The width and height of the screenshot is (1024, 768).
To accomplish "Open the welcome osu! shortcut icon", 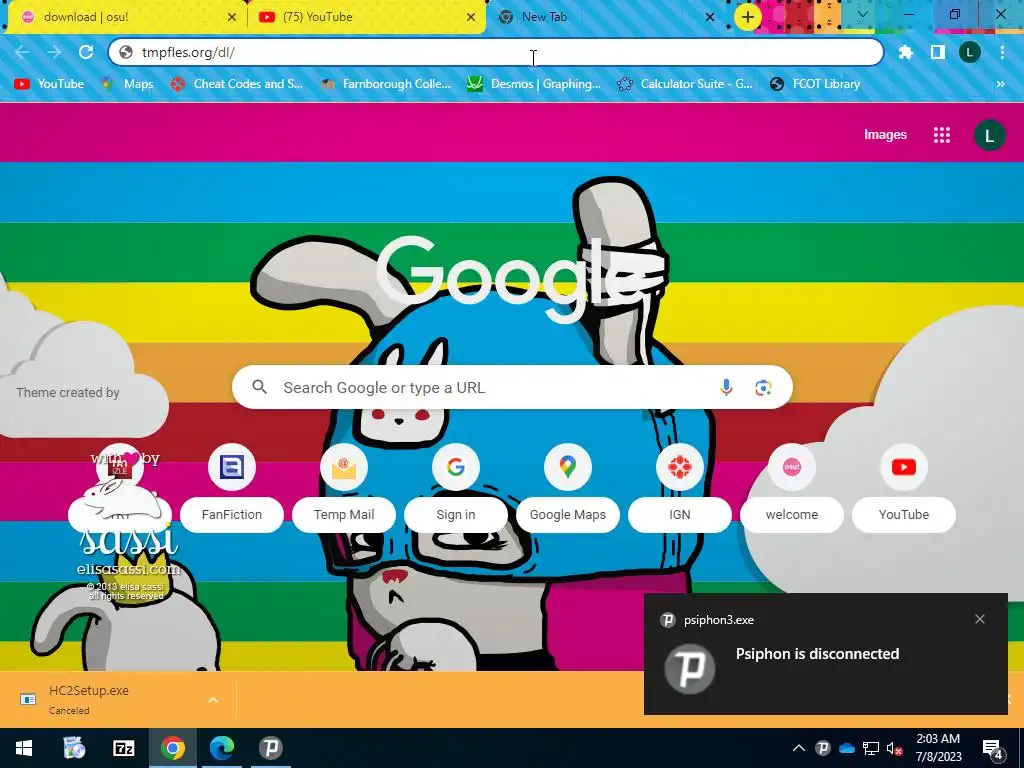I will 792,467.
